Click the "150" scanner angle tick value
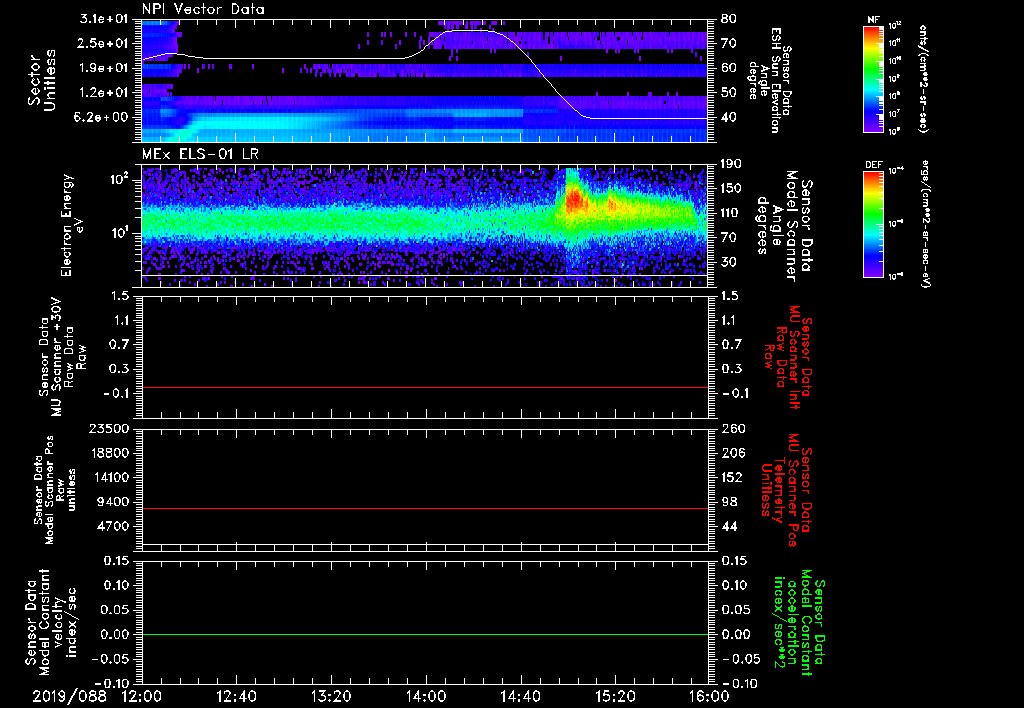Screen dimensions: 1024x708 [731, 189]
